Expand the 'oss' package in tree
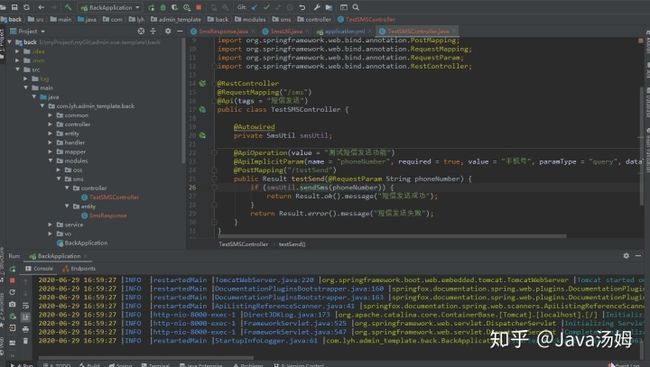This screenshot has height=367, width=650. 58,170
